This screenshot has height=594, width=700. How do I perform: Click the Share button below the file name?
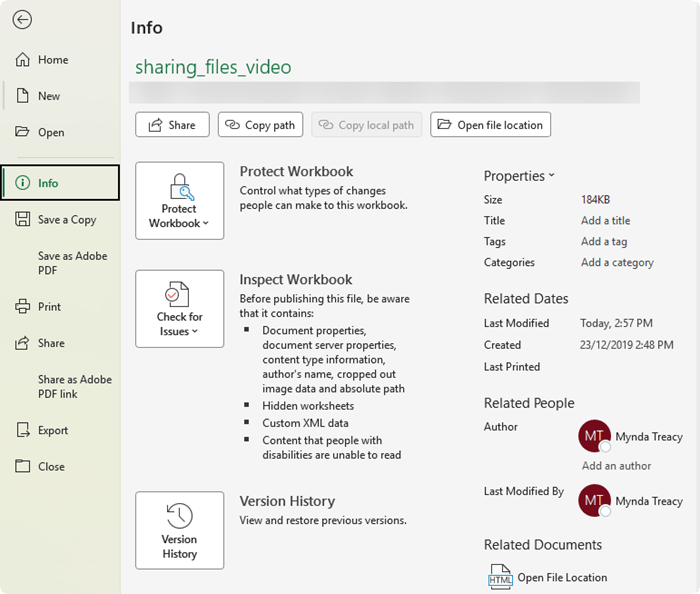coord(172,125)
